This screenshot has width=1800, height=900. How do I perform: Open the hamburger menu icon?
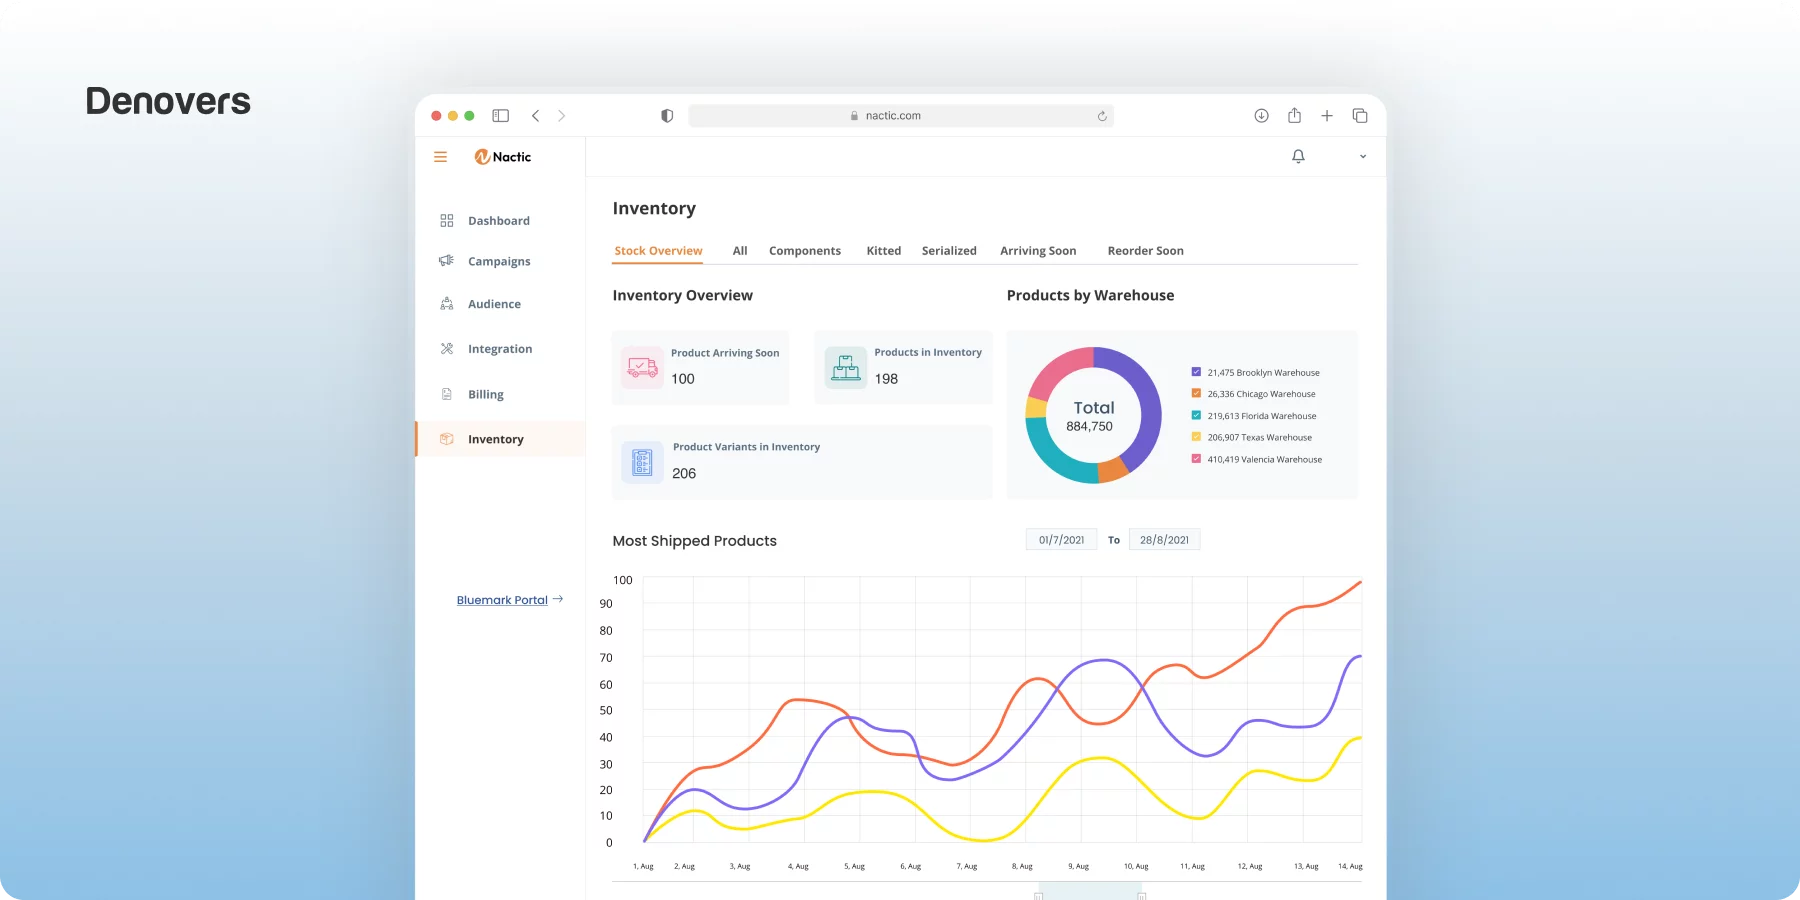point(440,157)
